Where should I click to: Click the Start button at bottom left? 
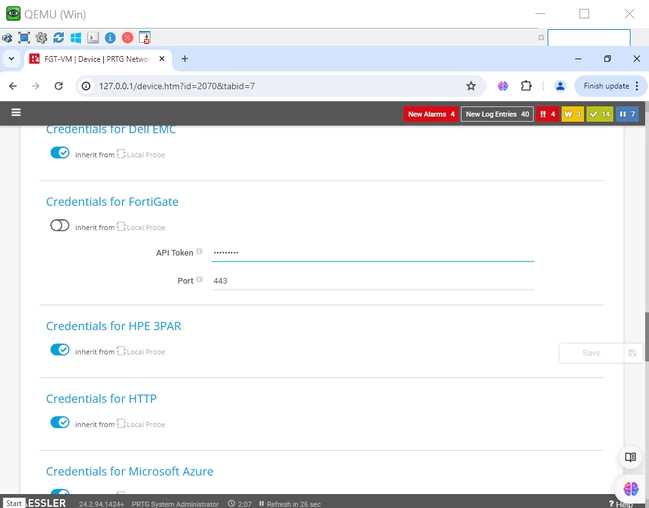pos(14,503)
